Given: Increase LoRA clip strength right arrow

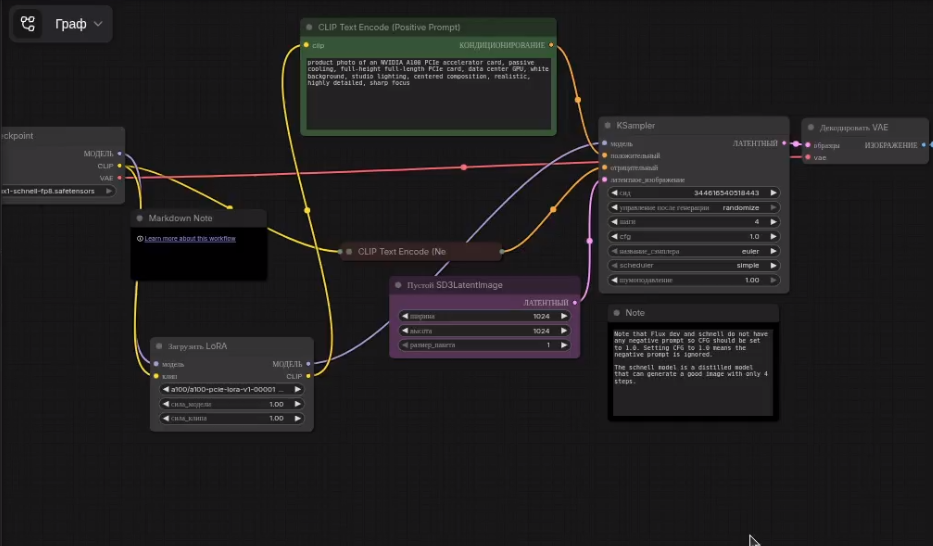Looking at the screenshot, I should 298,418.
